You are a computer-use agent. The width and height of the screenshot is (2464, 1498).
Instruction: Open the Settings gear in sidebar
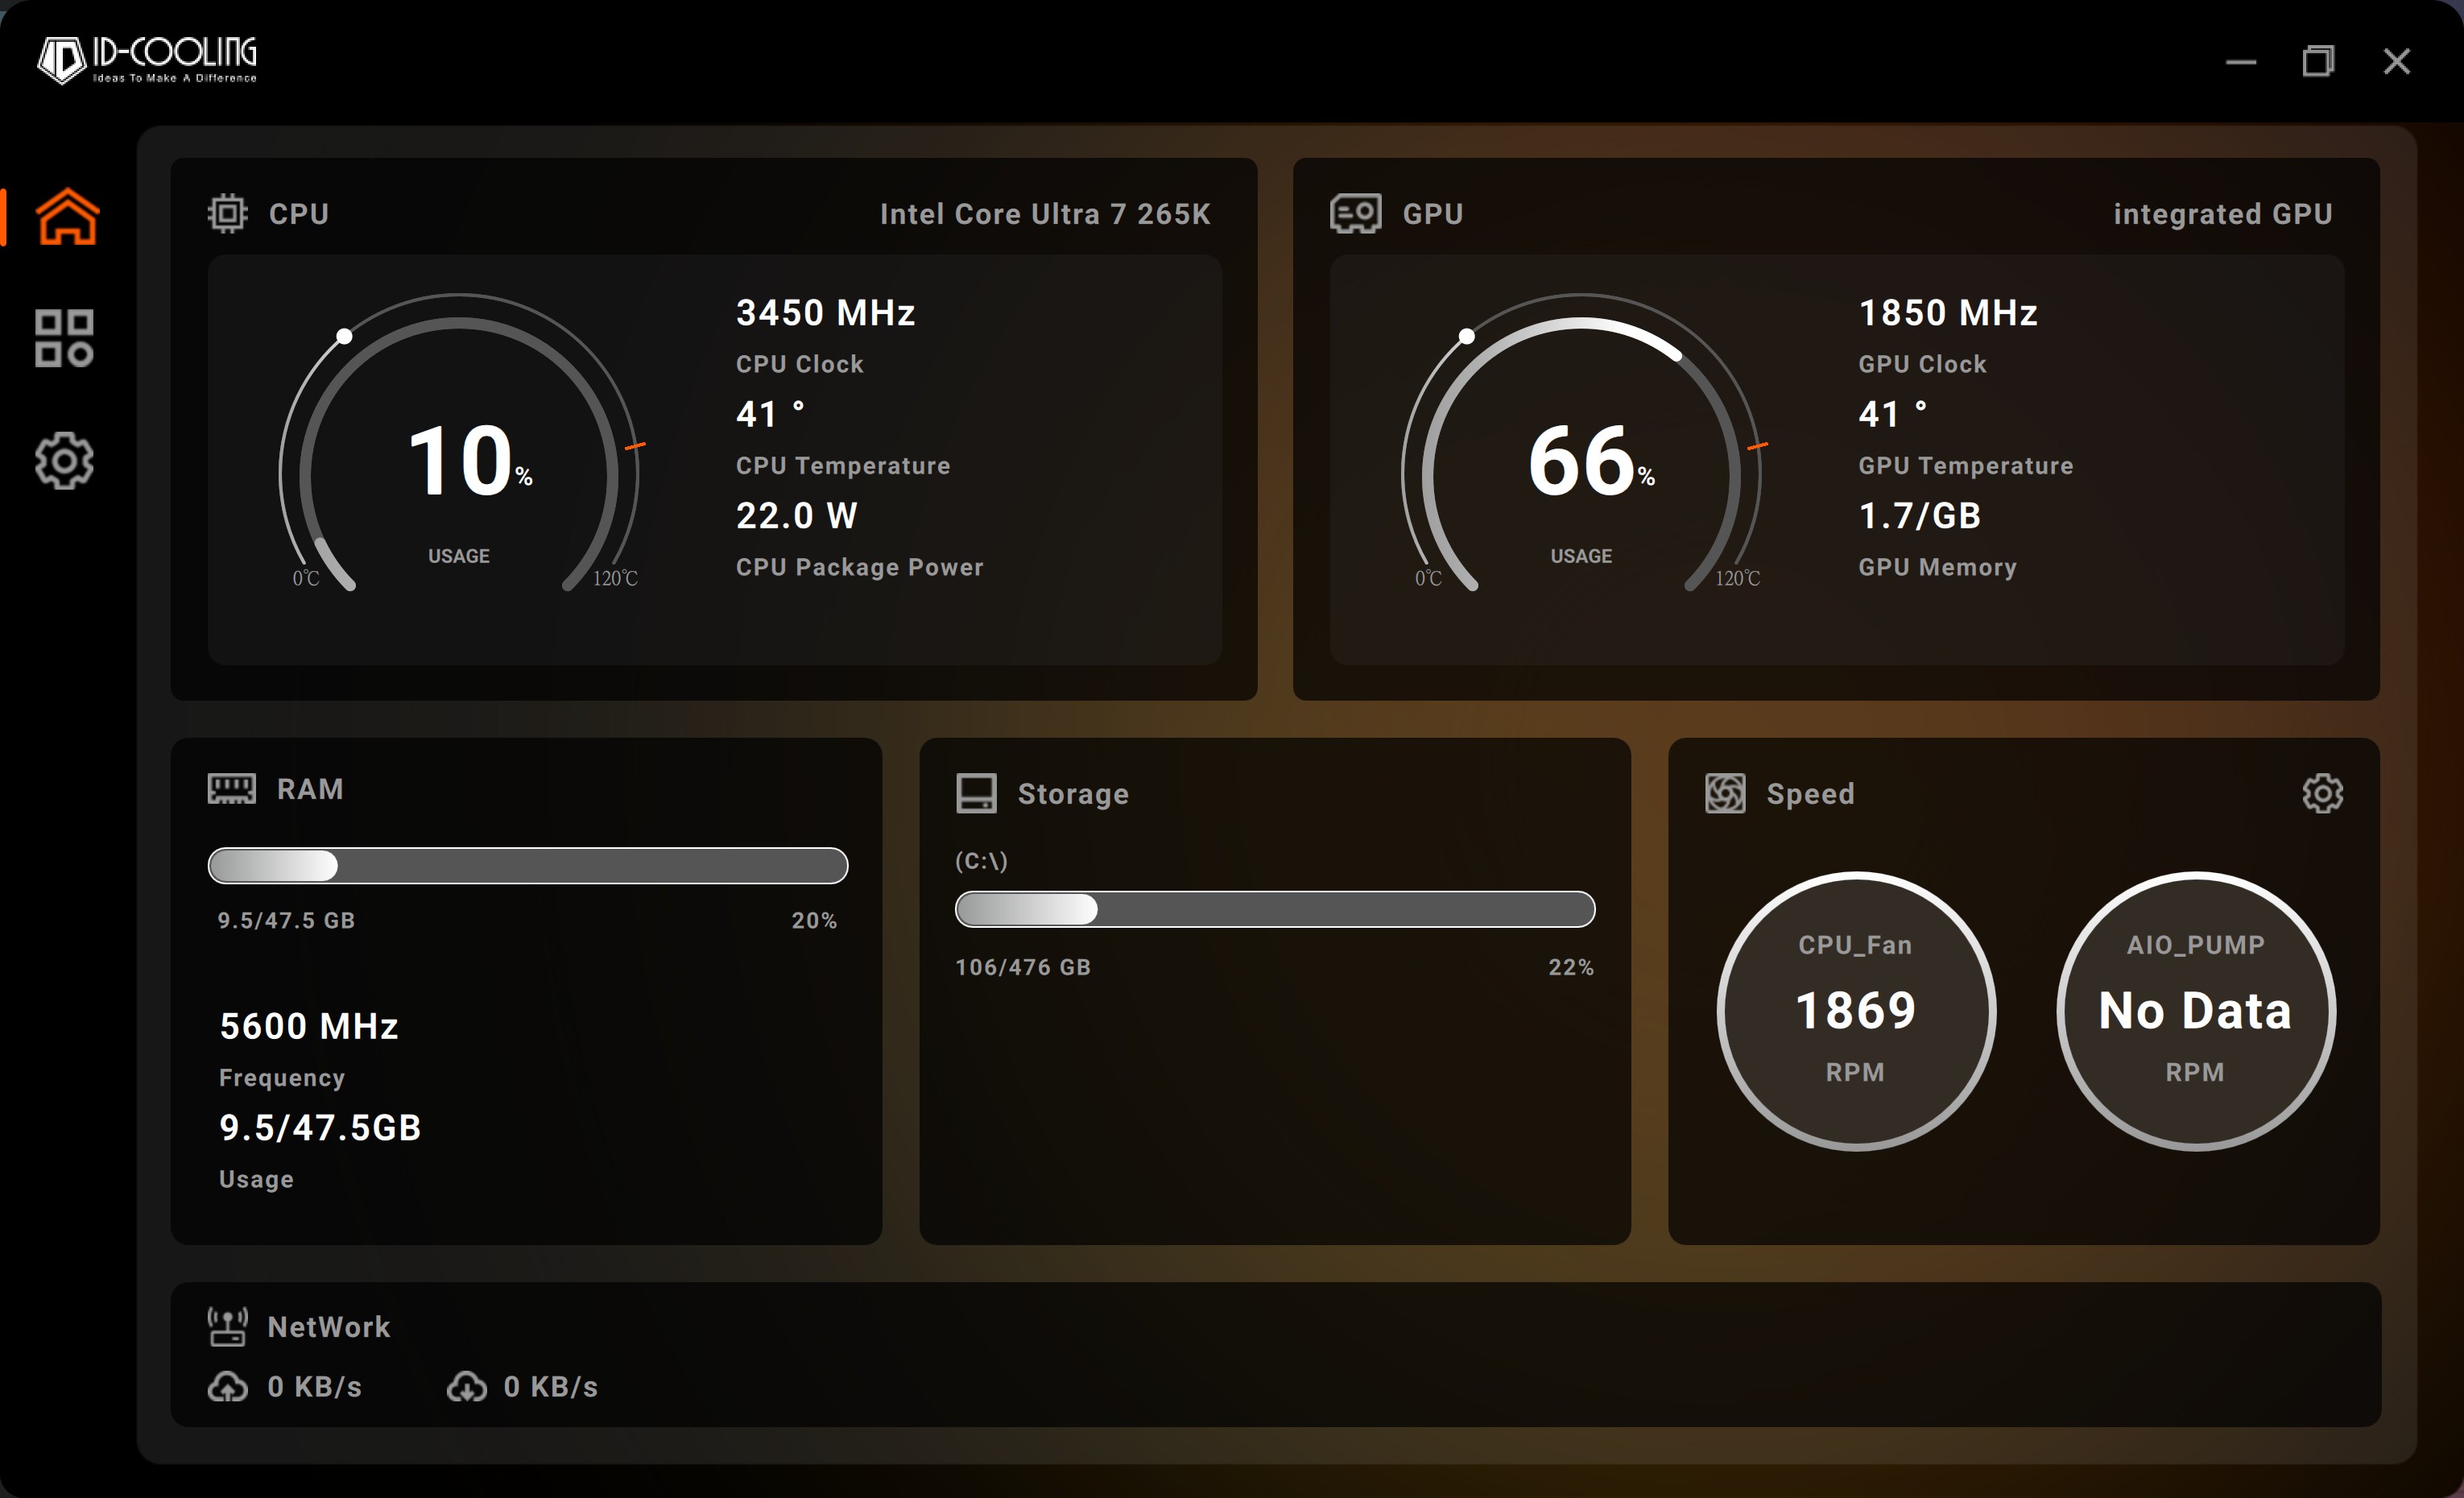tap(64, 460)
